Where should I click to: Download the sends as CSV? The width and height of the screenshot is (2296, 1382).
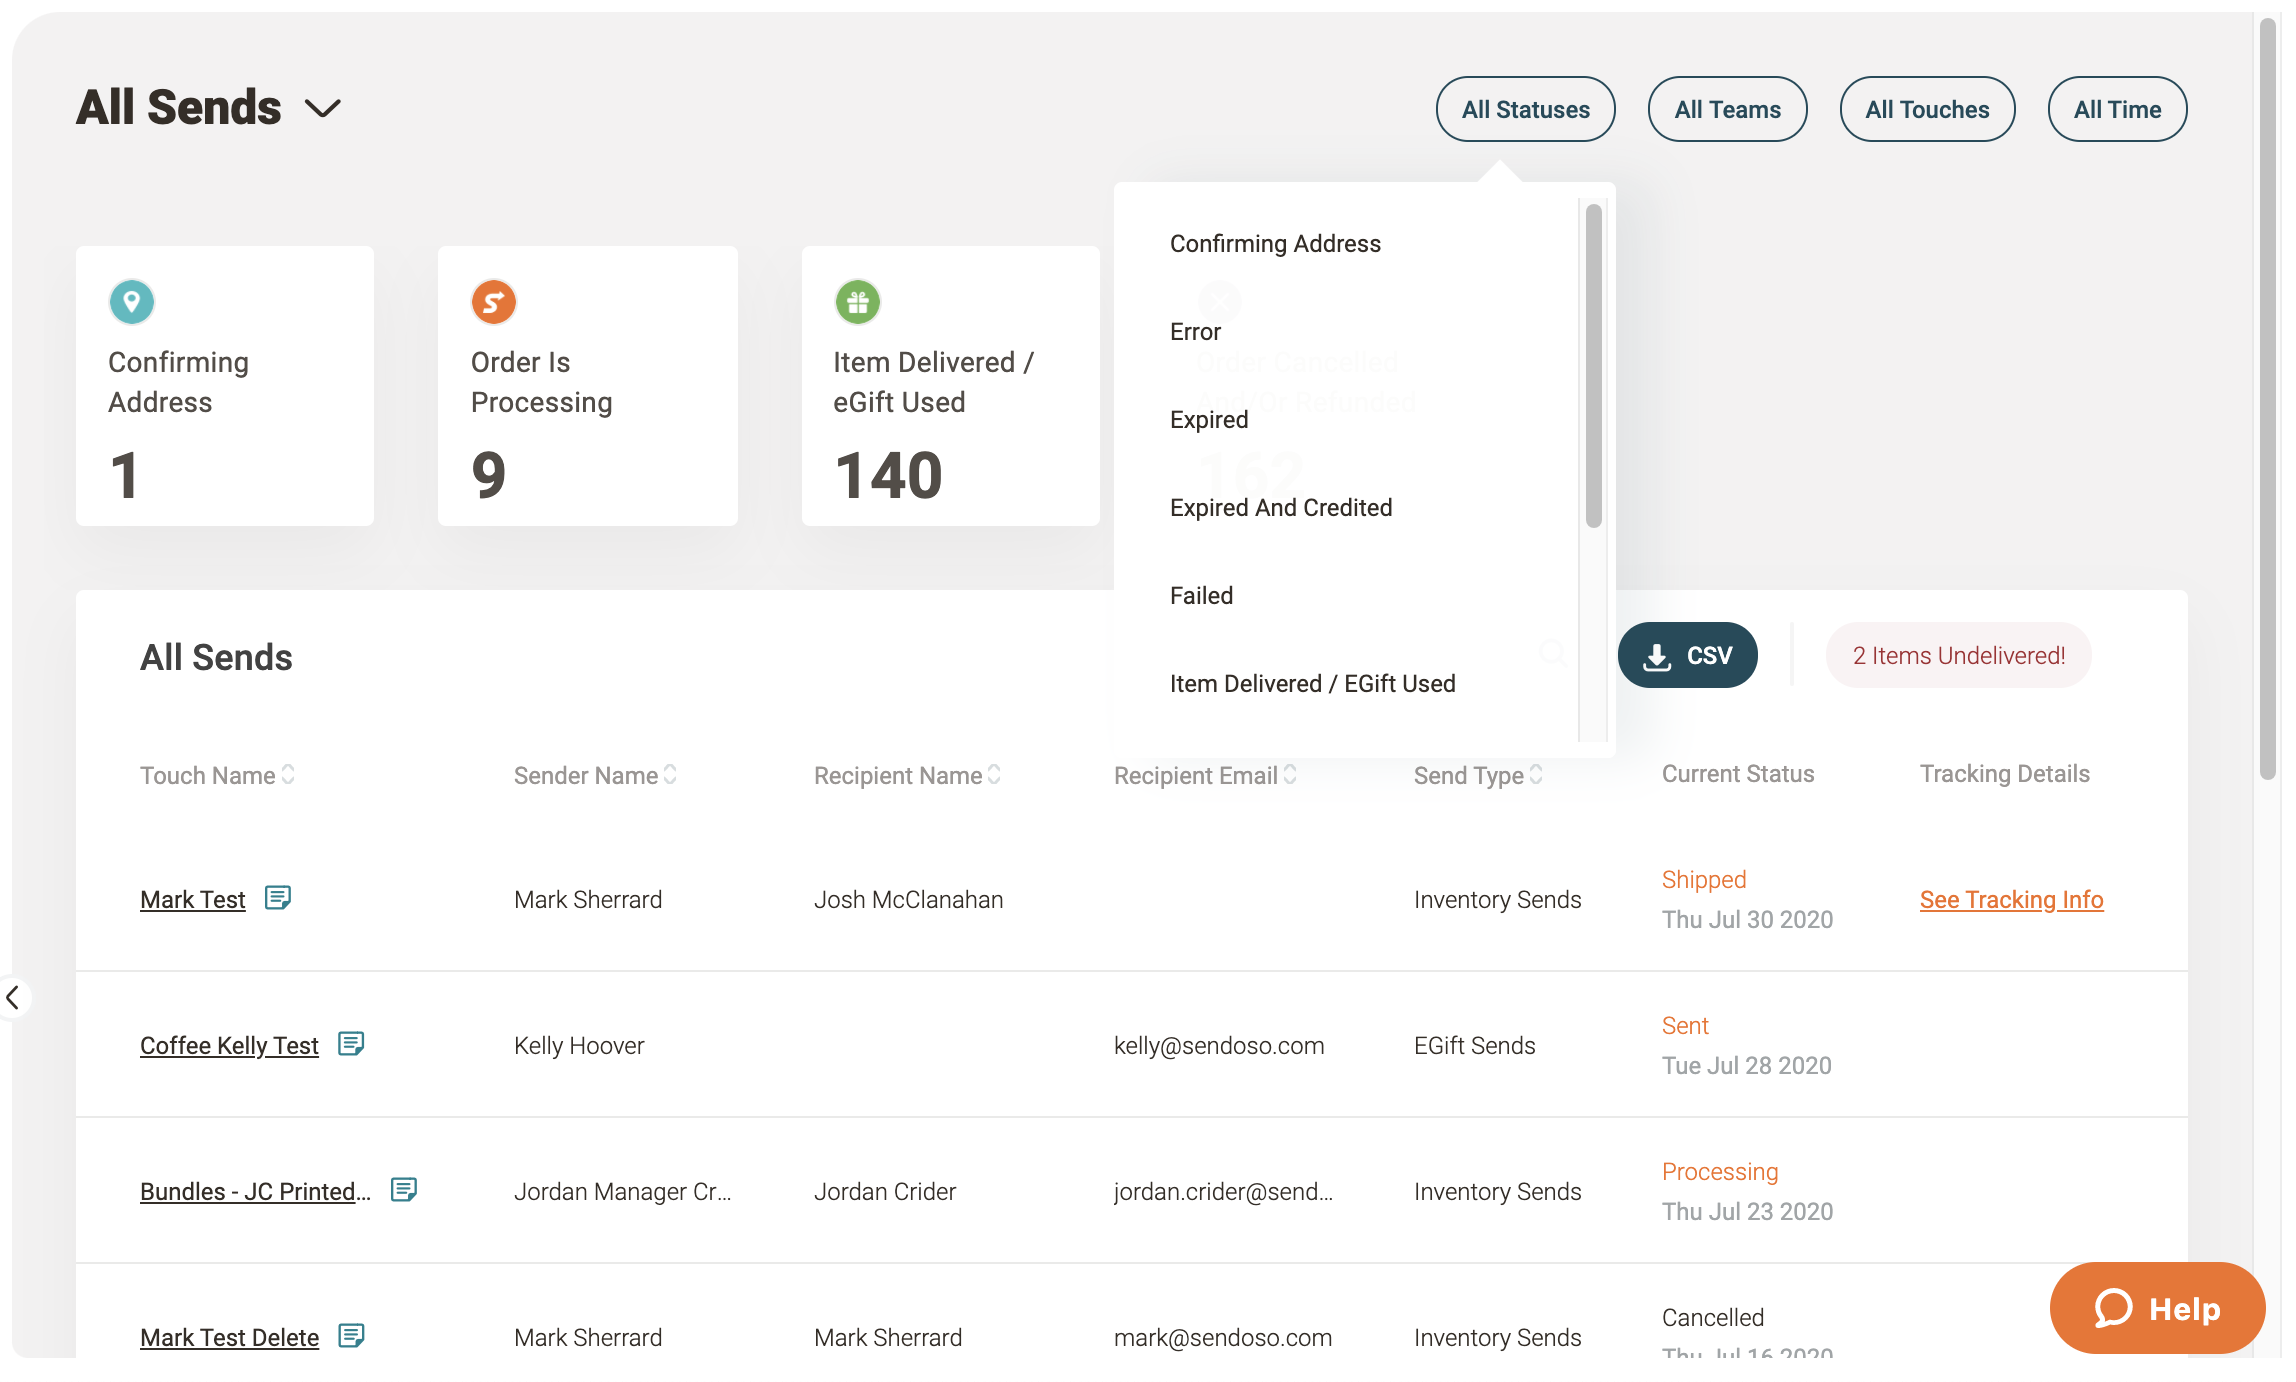[1687, 655]
